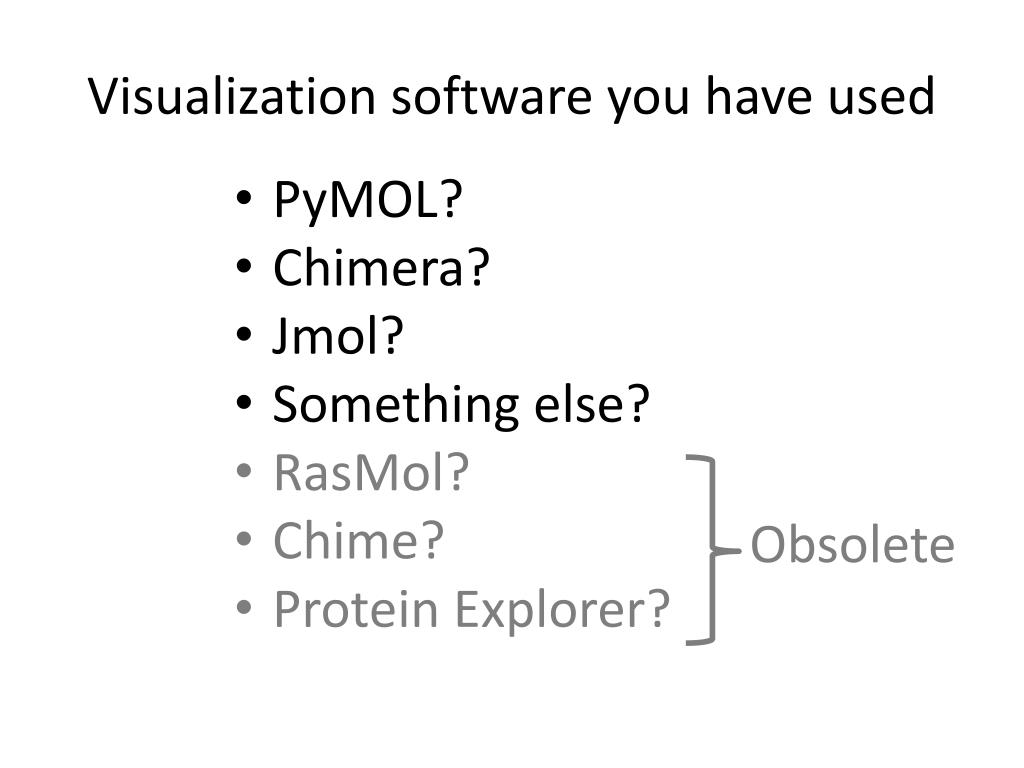The width and height of the screenshot is (1024, 768).
Task: Select the Chime? bullet text
Action: coord(359,541)
